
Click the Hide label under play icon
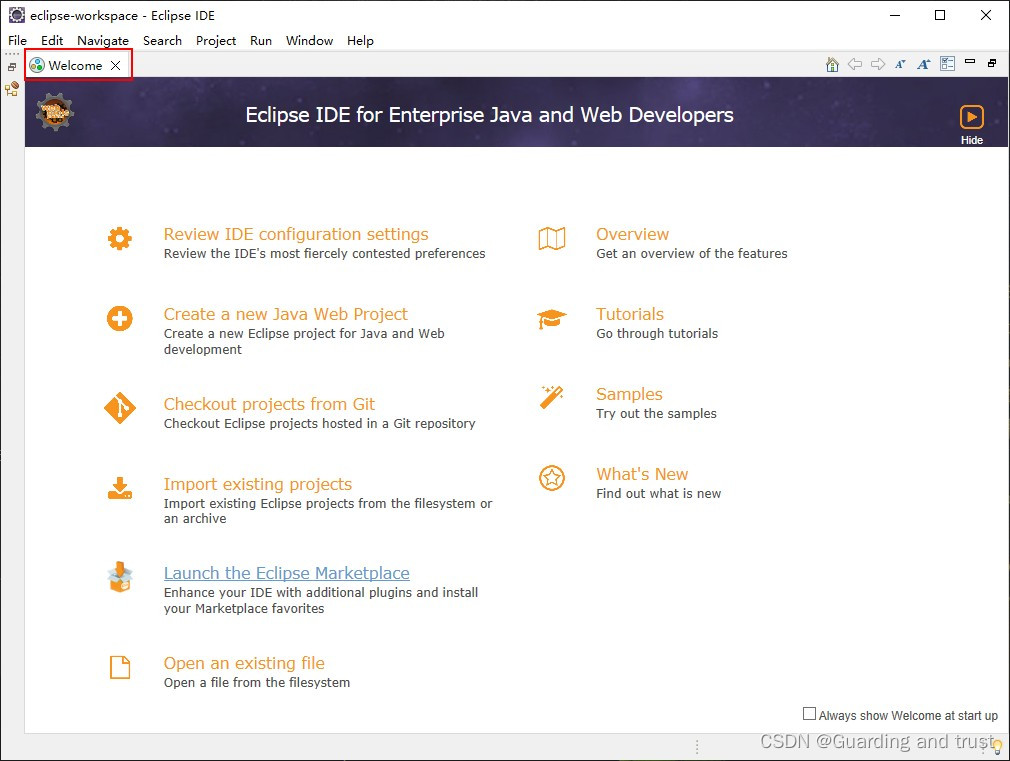pyautogui.click(x=971, y=140)
